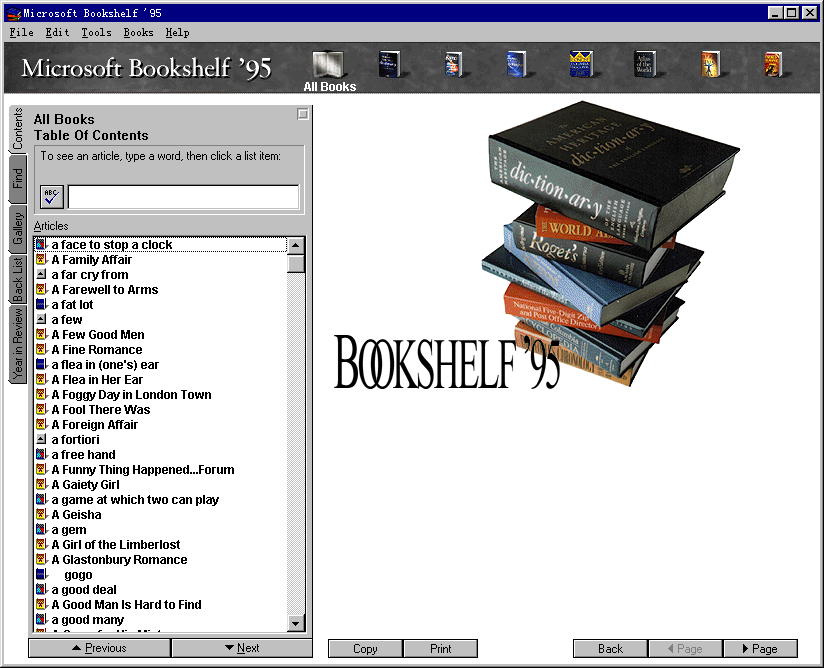Click the Bookshelf icon in the title bar
824x668 pixels.
point(13,13)
